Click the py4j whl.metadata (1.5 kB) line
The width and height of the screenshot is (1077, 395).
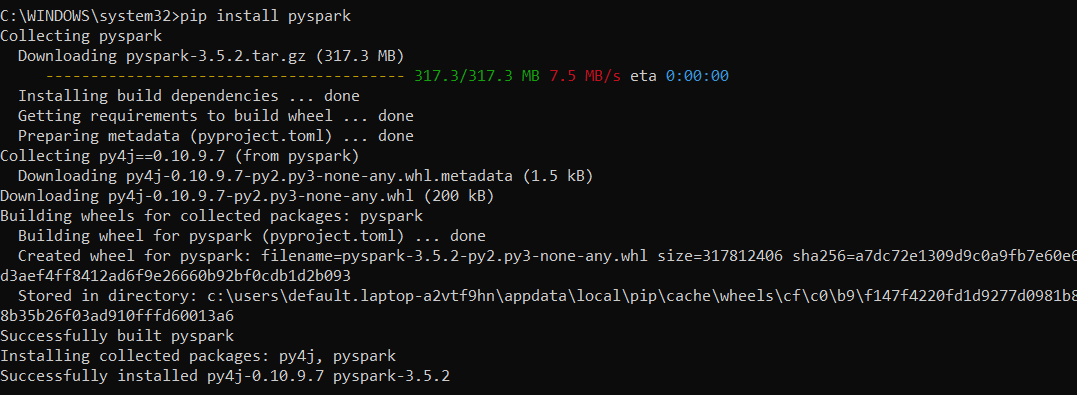click(306, 176)
